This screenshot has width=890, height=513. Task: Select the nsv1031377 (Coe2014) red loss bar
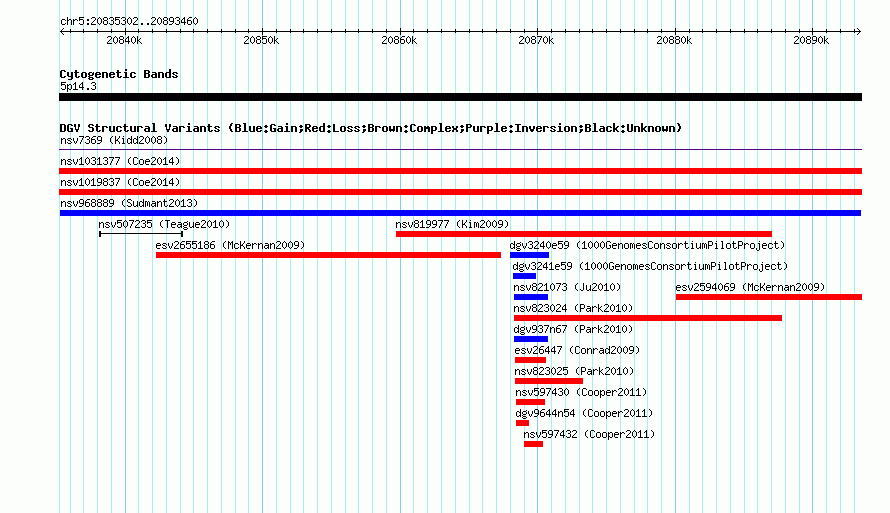[460, 171]
